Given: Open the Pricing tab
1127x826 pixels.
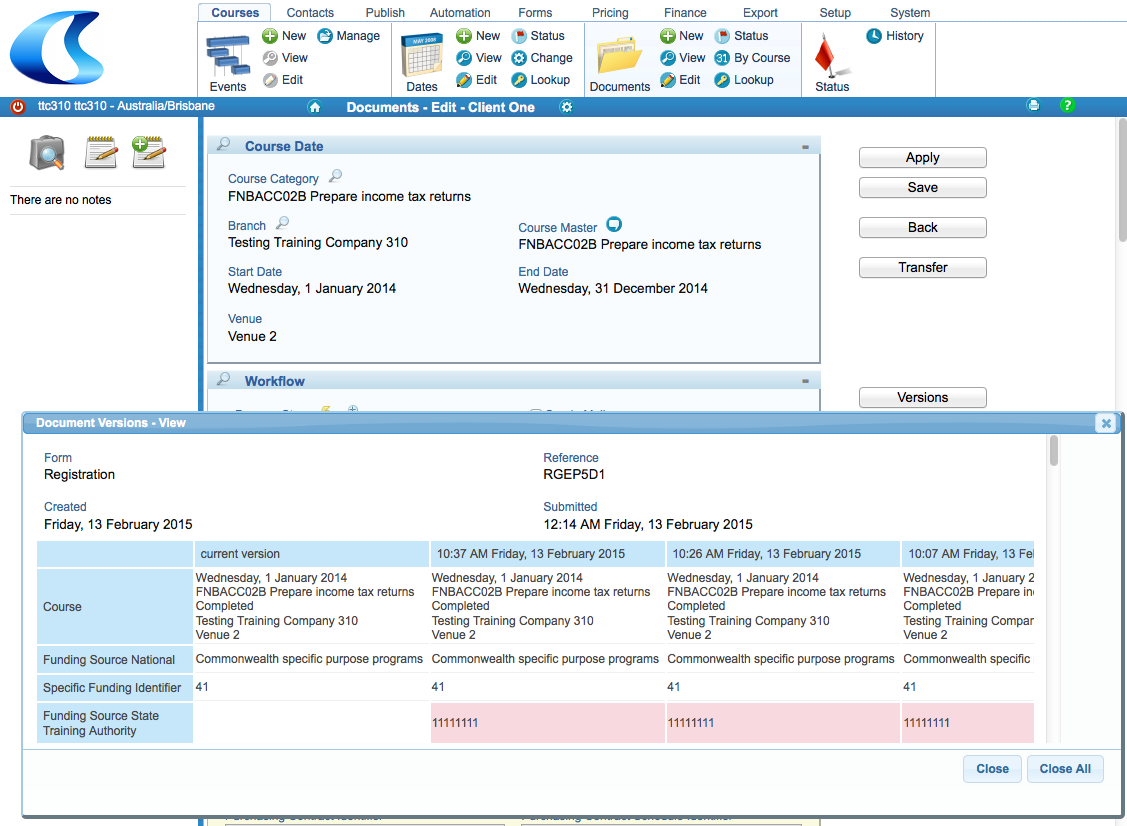Looking at the screenshot, I should click(x=610, y=13).
